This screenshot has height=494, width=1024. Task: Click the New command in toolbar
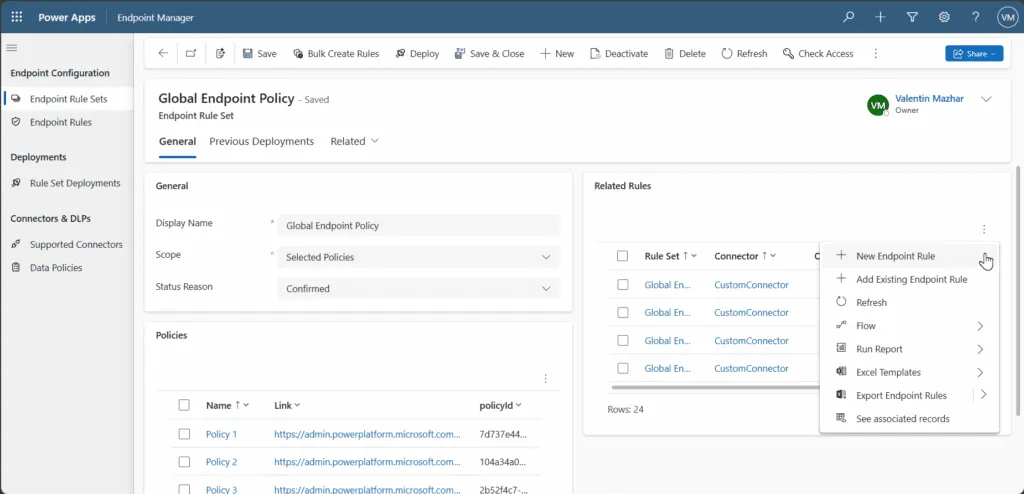556,54
